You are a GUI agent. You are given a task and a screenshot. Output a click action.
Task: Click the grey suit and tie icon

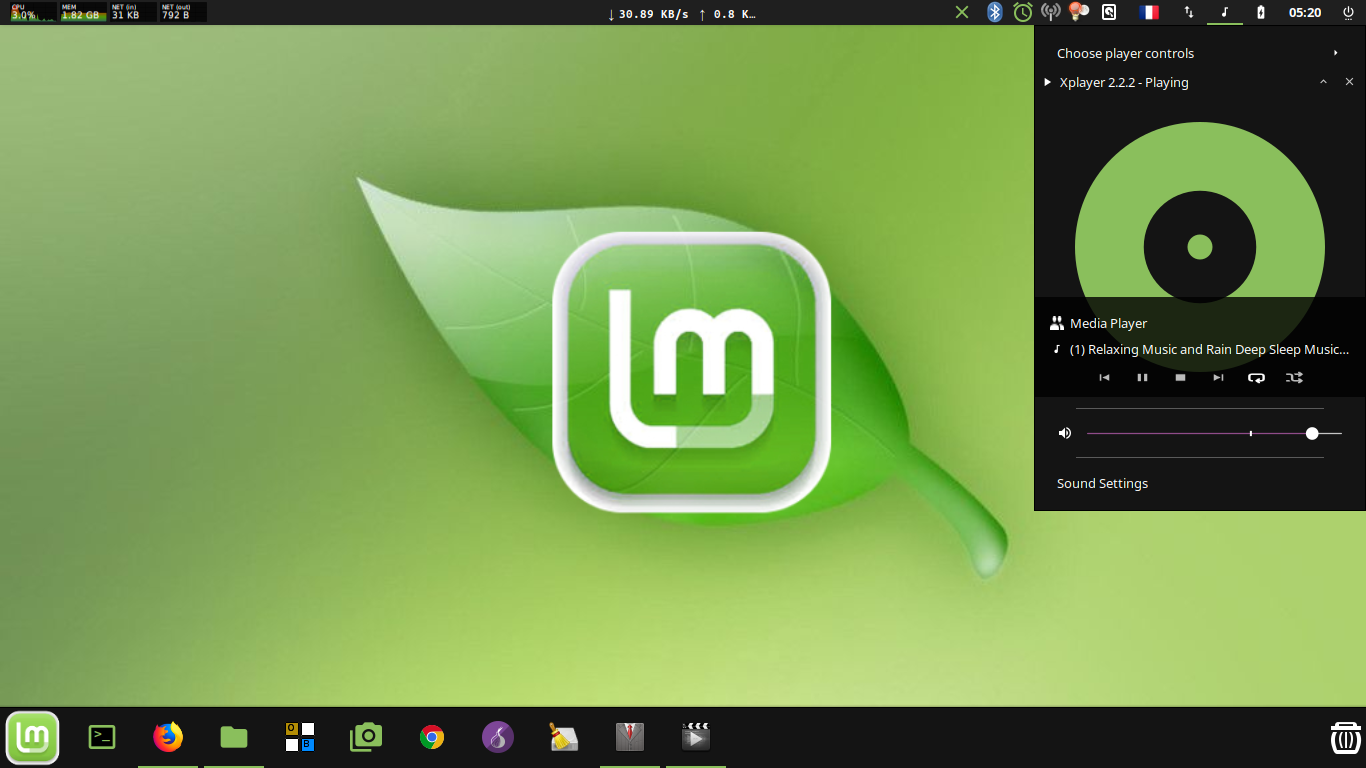pyautogui.click(x=630, y=737)
